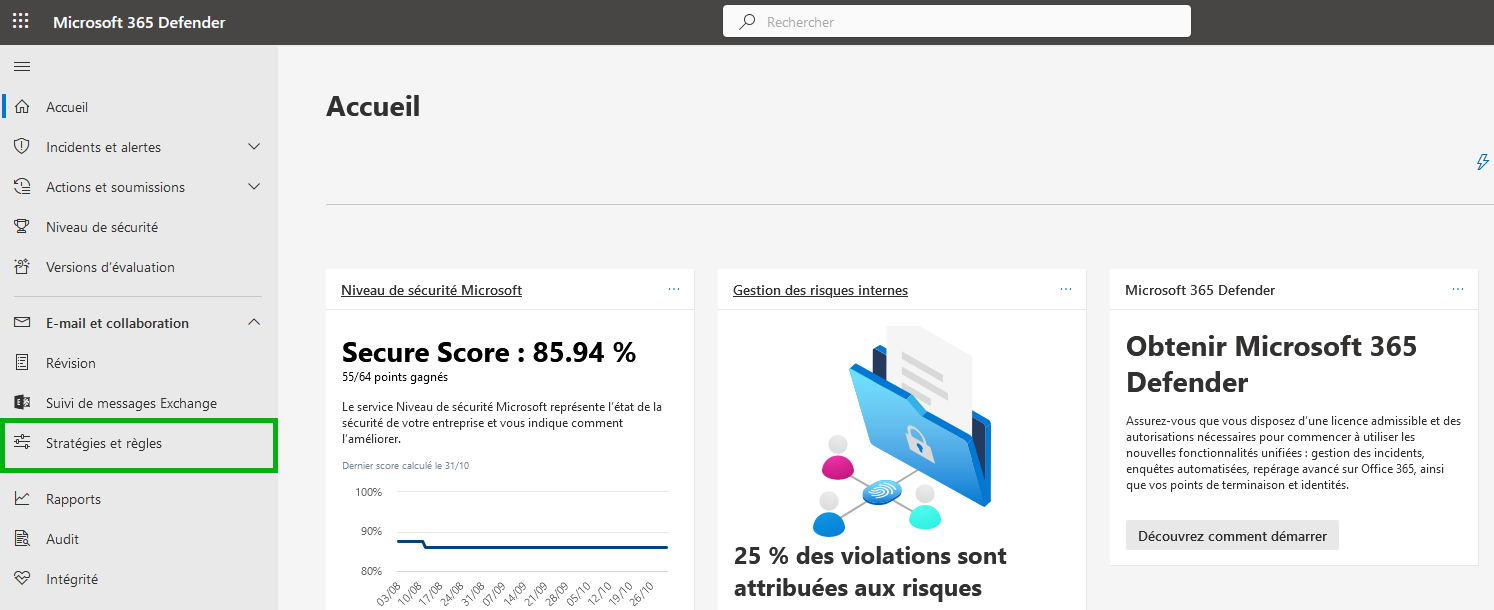The height and width of the screenshot is (610, 1494).
Task: Click the Accueil home icon
Action: tap(22, 107)
